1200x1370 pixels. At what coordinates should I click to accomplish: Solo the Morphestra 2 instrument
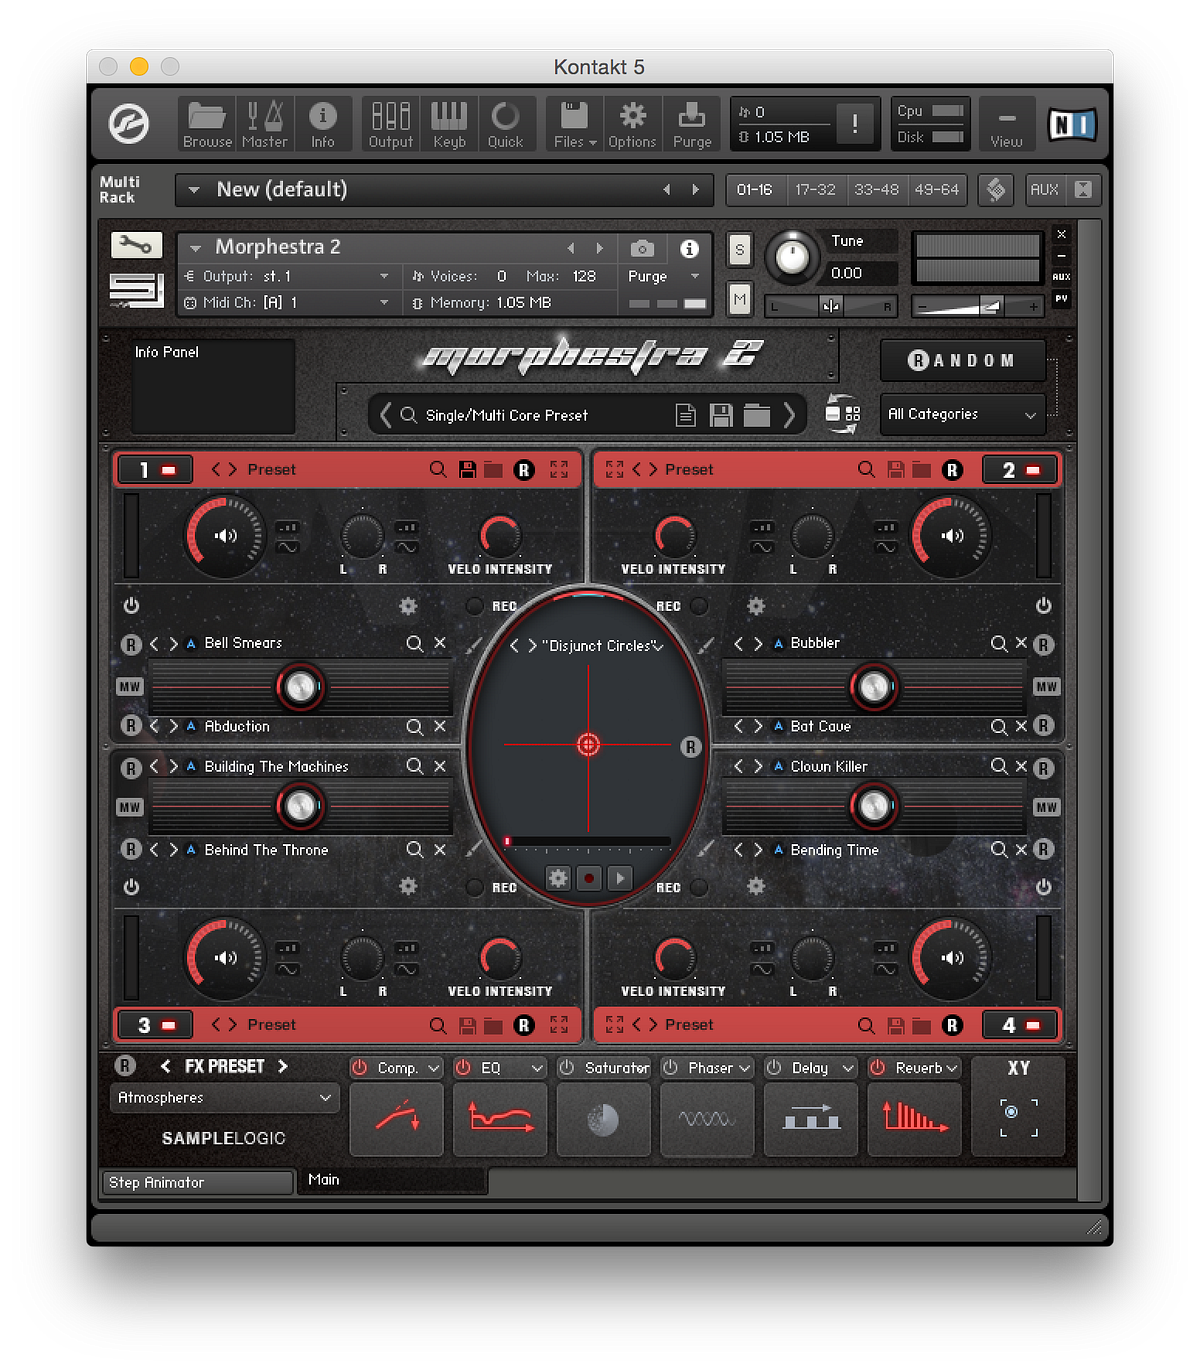(739, 250)
